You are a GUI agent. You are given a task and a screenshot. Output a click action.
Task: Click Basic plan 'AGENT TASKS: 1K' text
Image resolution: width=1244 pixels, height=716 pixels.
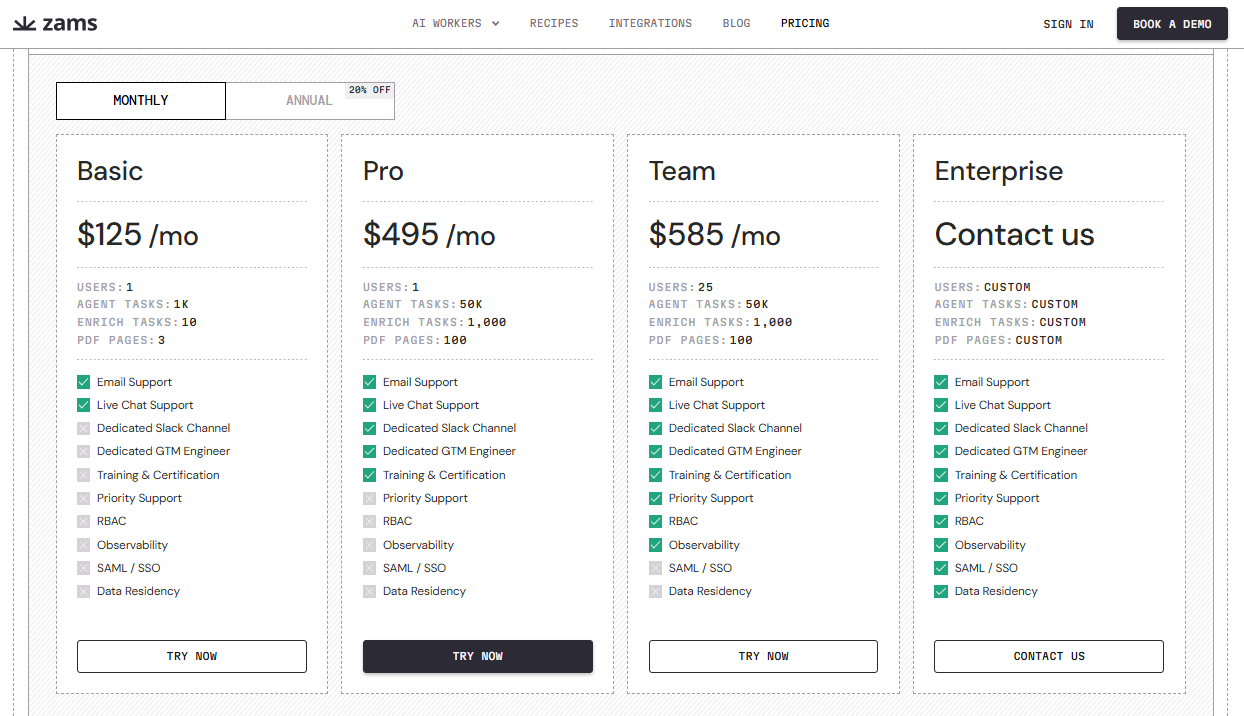[133, 304]
